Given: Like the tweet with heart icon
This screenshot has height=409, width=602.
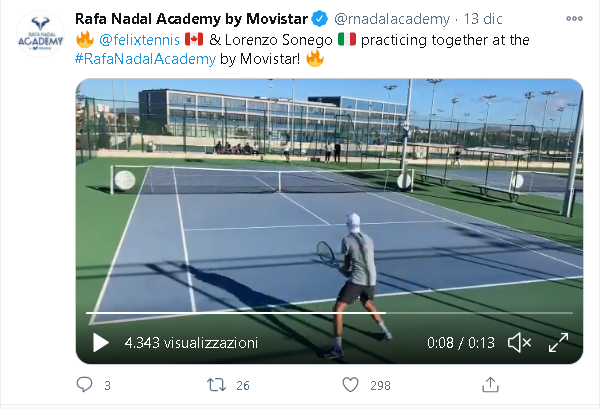Looking at the screenshot, I should [x=350, y=385].
